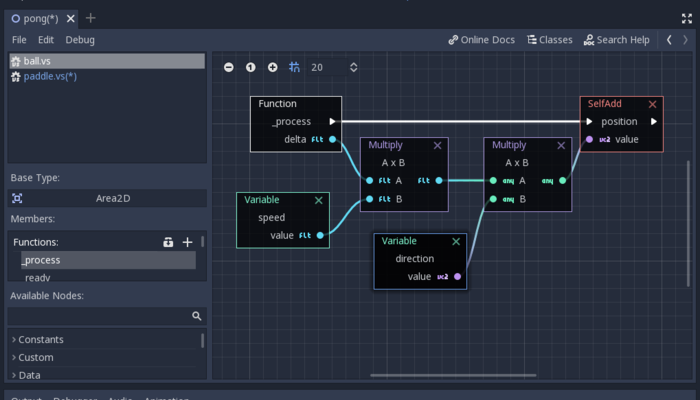Open the Debug menu
The image size is (700, 400).
80,40
